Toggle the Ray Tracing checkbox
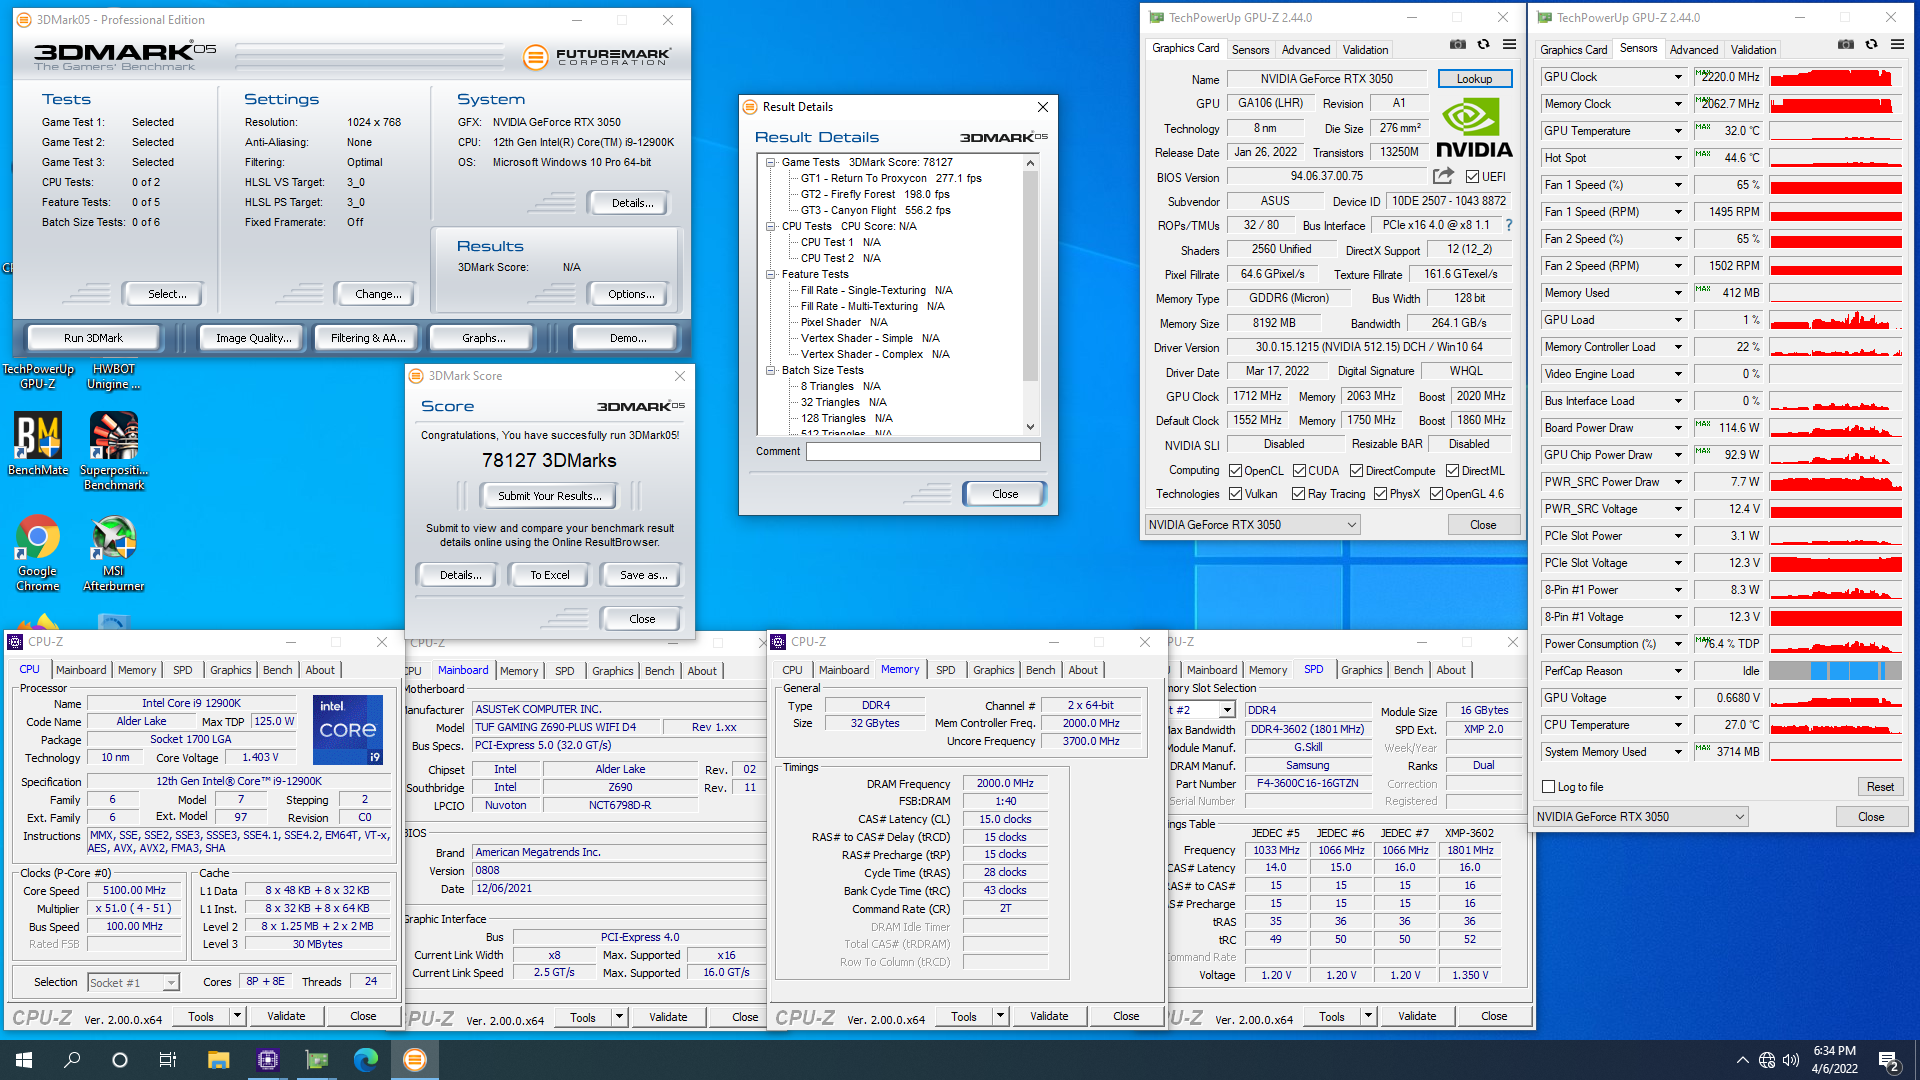Image resolution: width=1920 pixels, height=1080 pixels. click(1299, 494)
